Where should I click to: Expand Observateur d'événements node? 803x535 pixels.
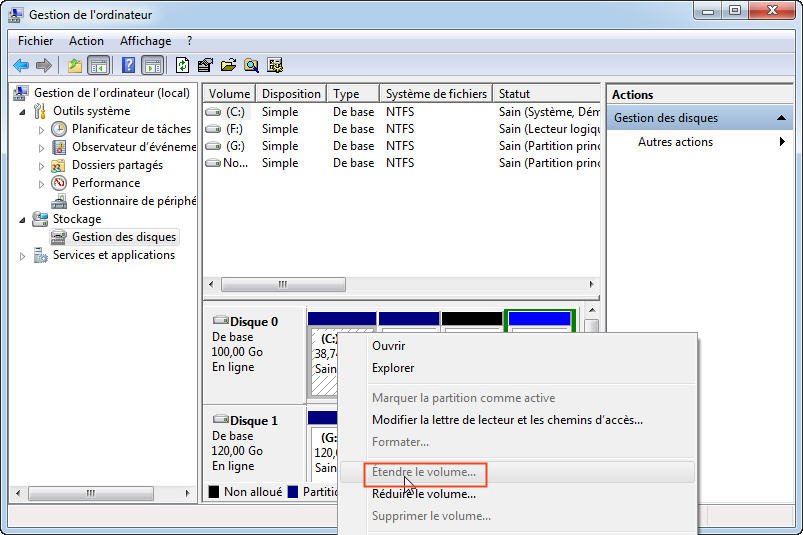coord(41,148)
